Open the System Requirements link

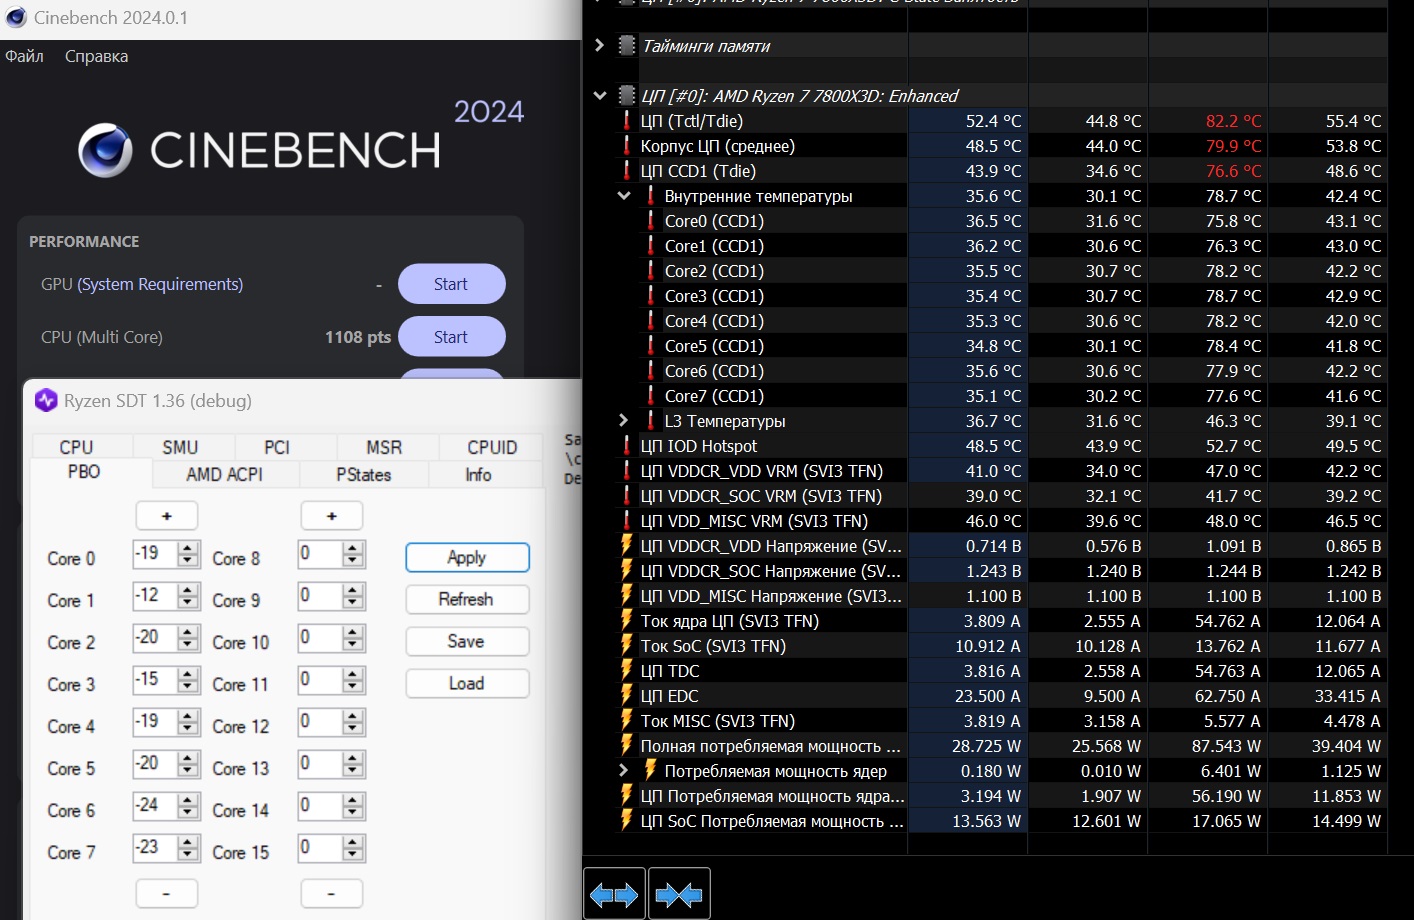click(x=160, y=284)
